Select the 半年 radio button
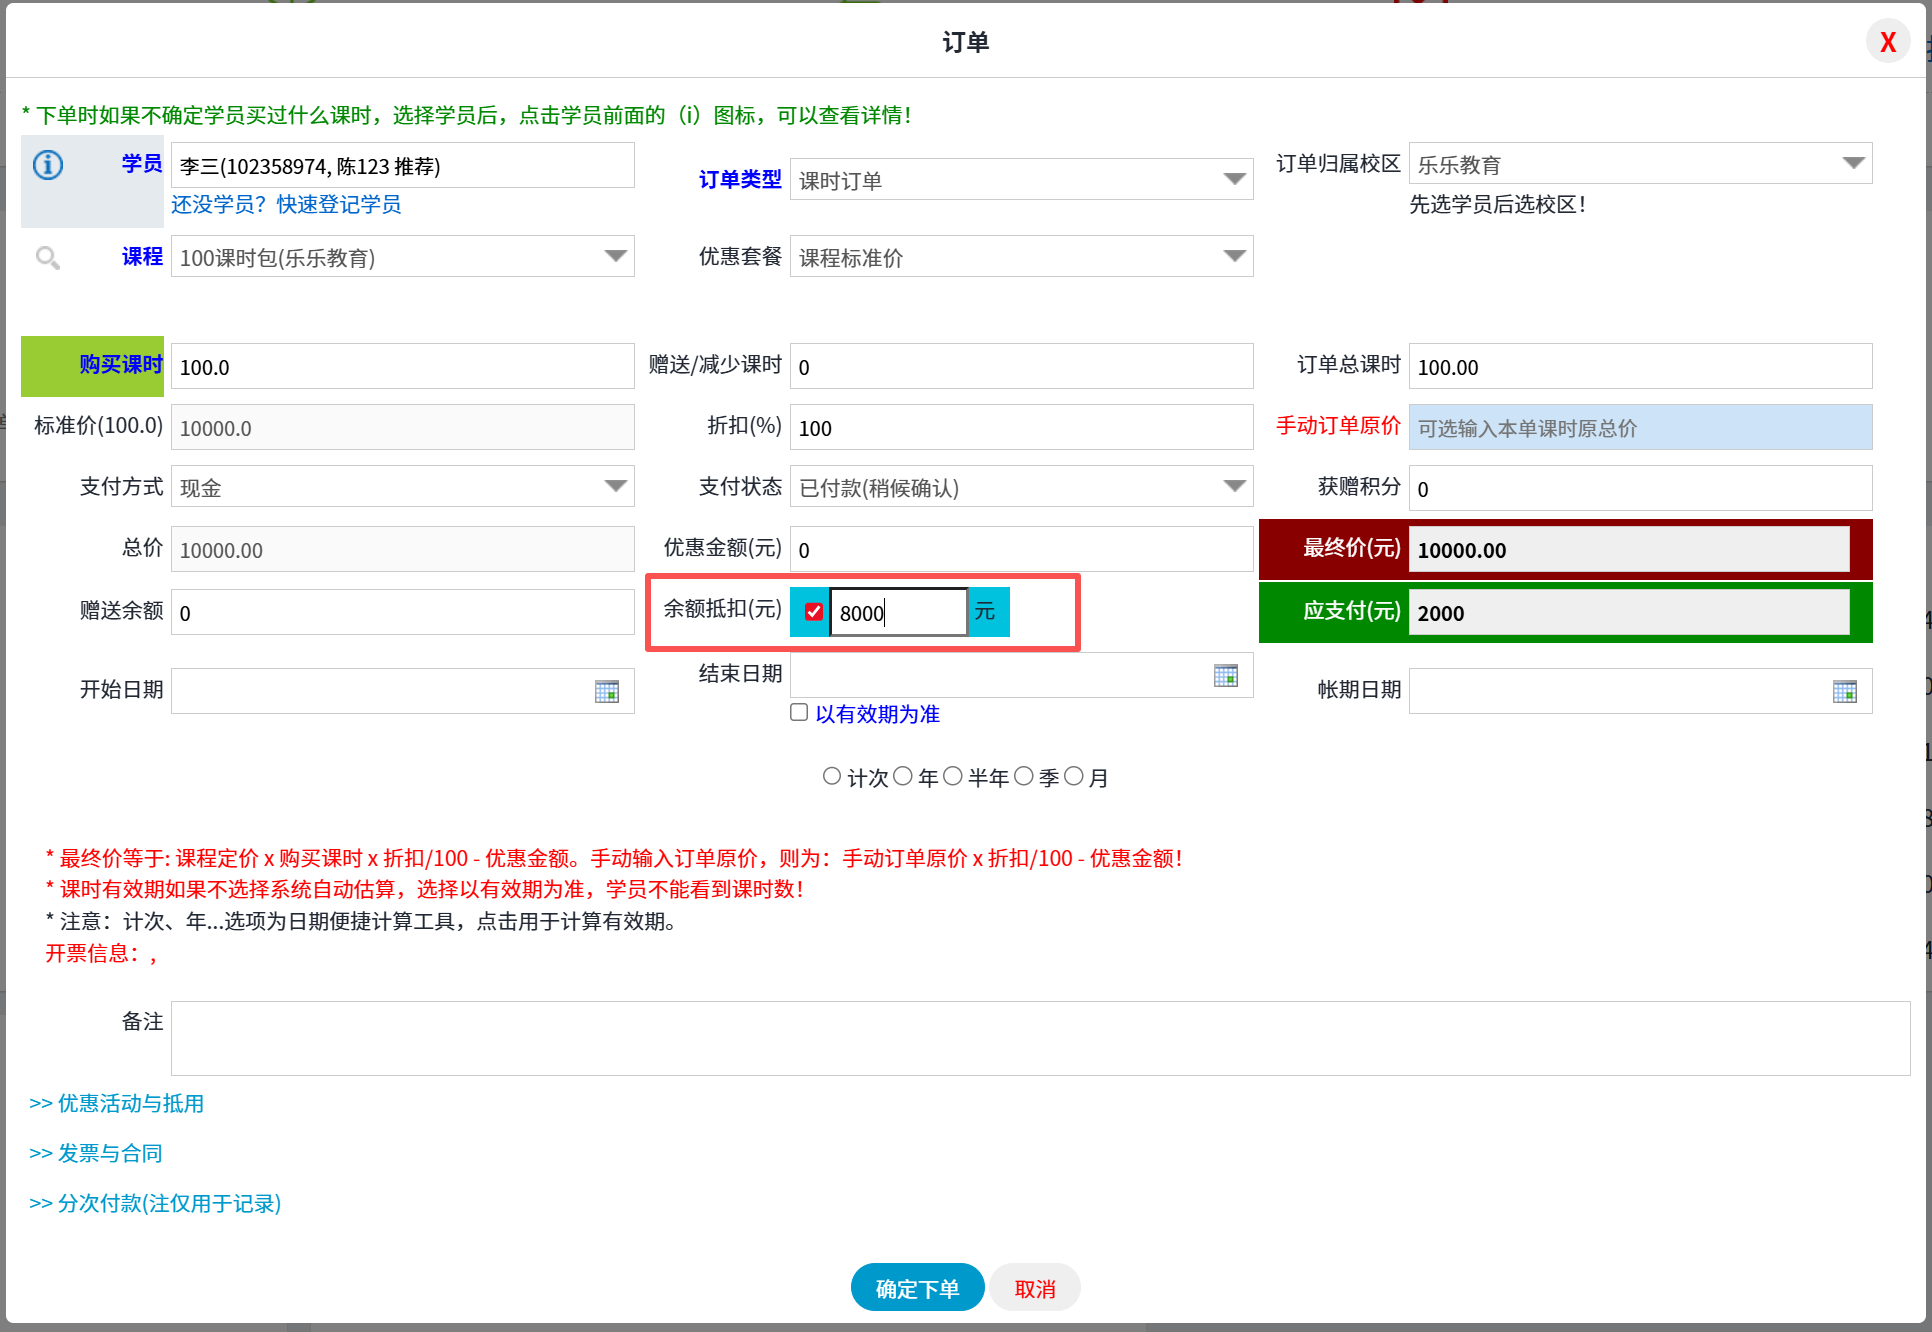 click(952, 775)
